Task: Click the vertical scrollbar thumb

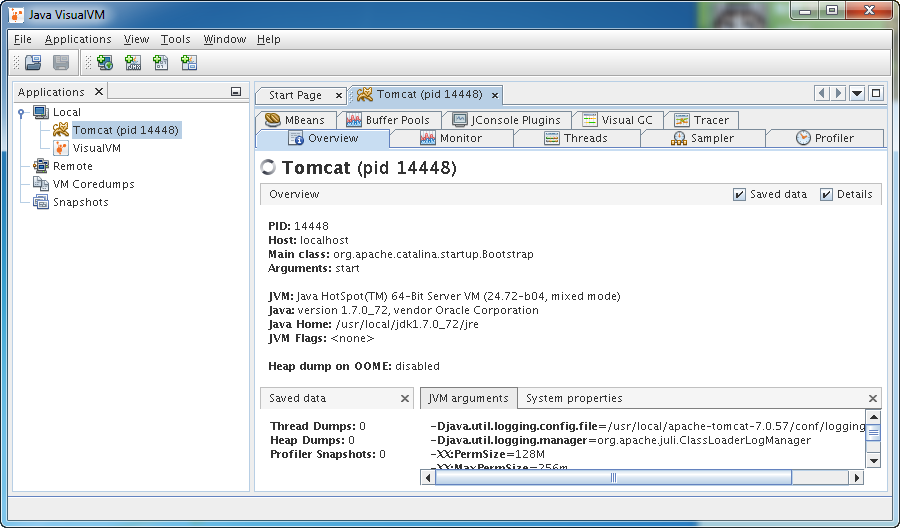Action: [x=874, y=433]
